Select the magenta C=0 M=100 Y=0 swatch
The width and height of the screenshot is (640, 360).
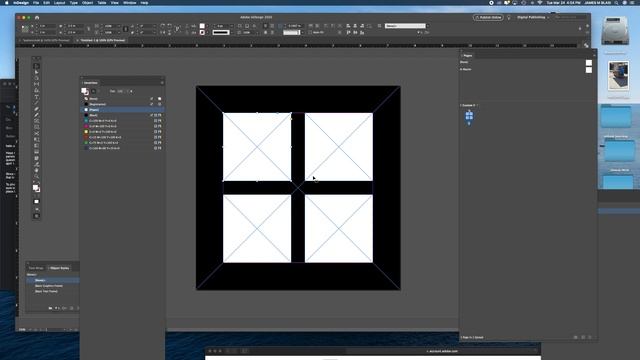click(x=122, y=126)
